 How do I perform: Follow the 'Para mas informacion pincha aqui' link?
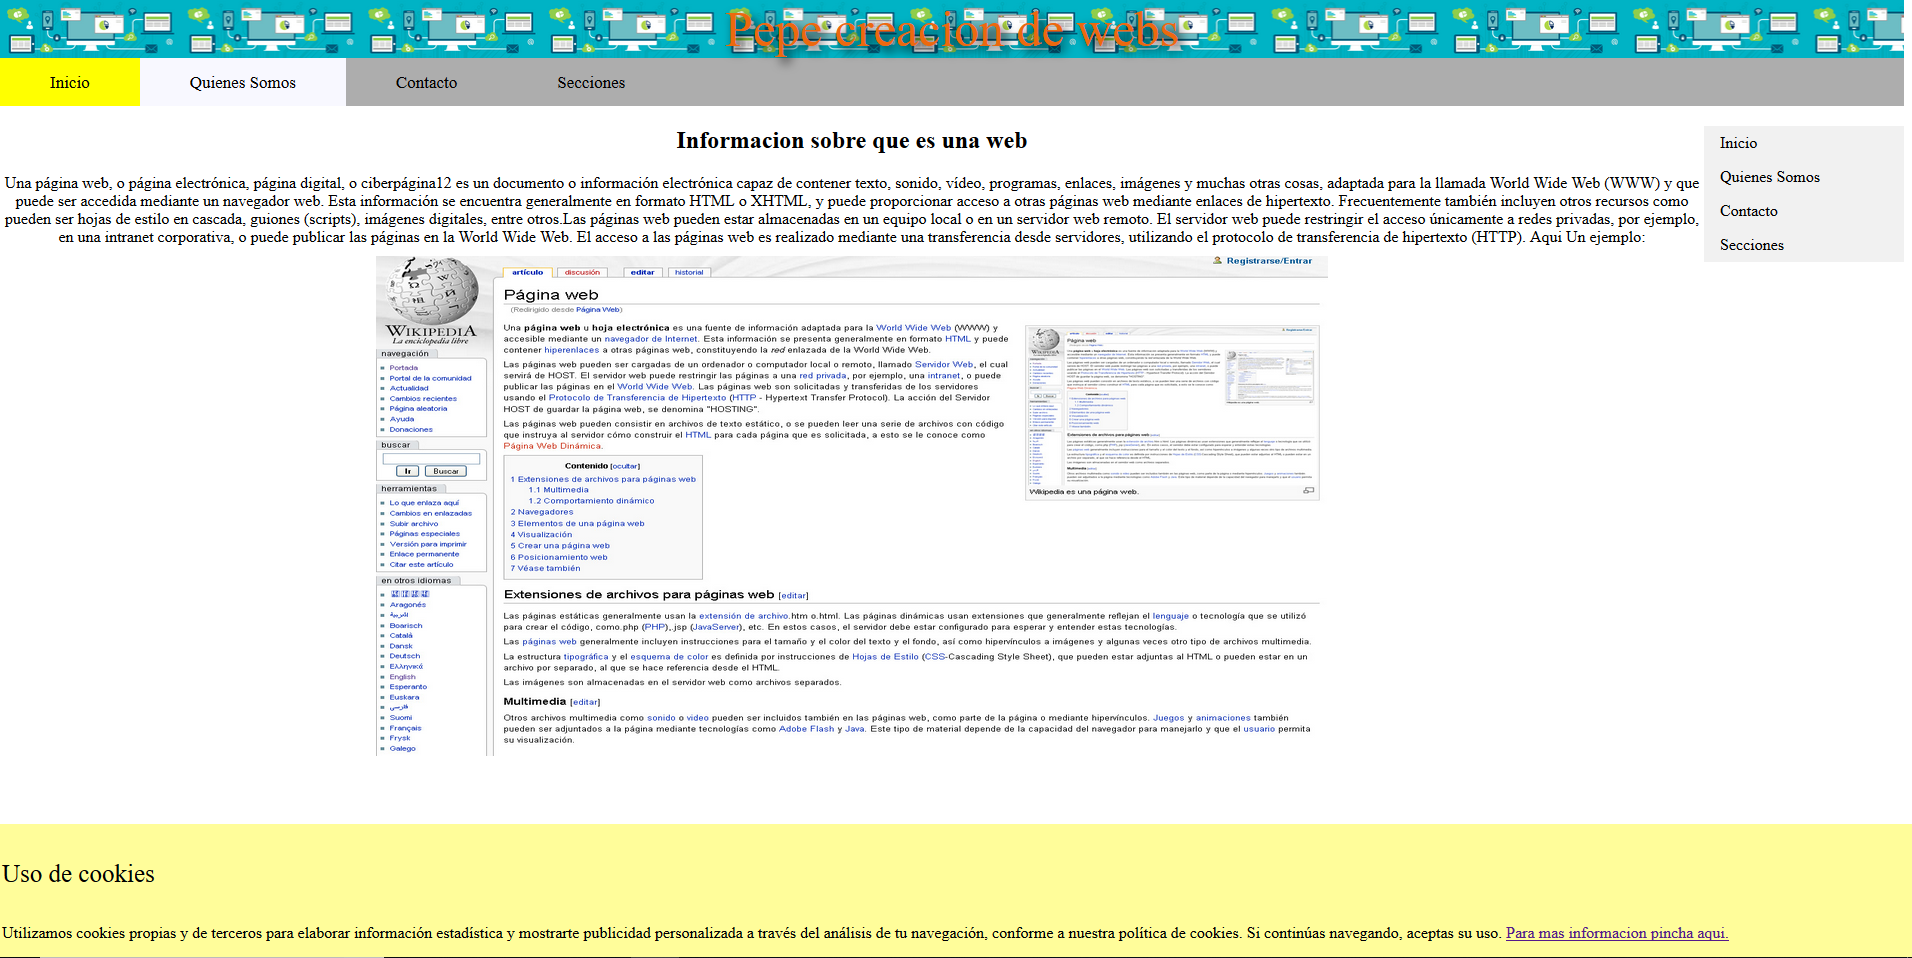(x=1617, y=933)
